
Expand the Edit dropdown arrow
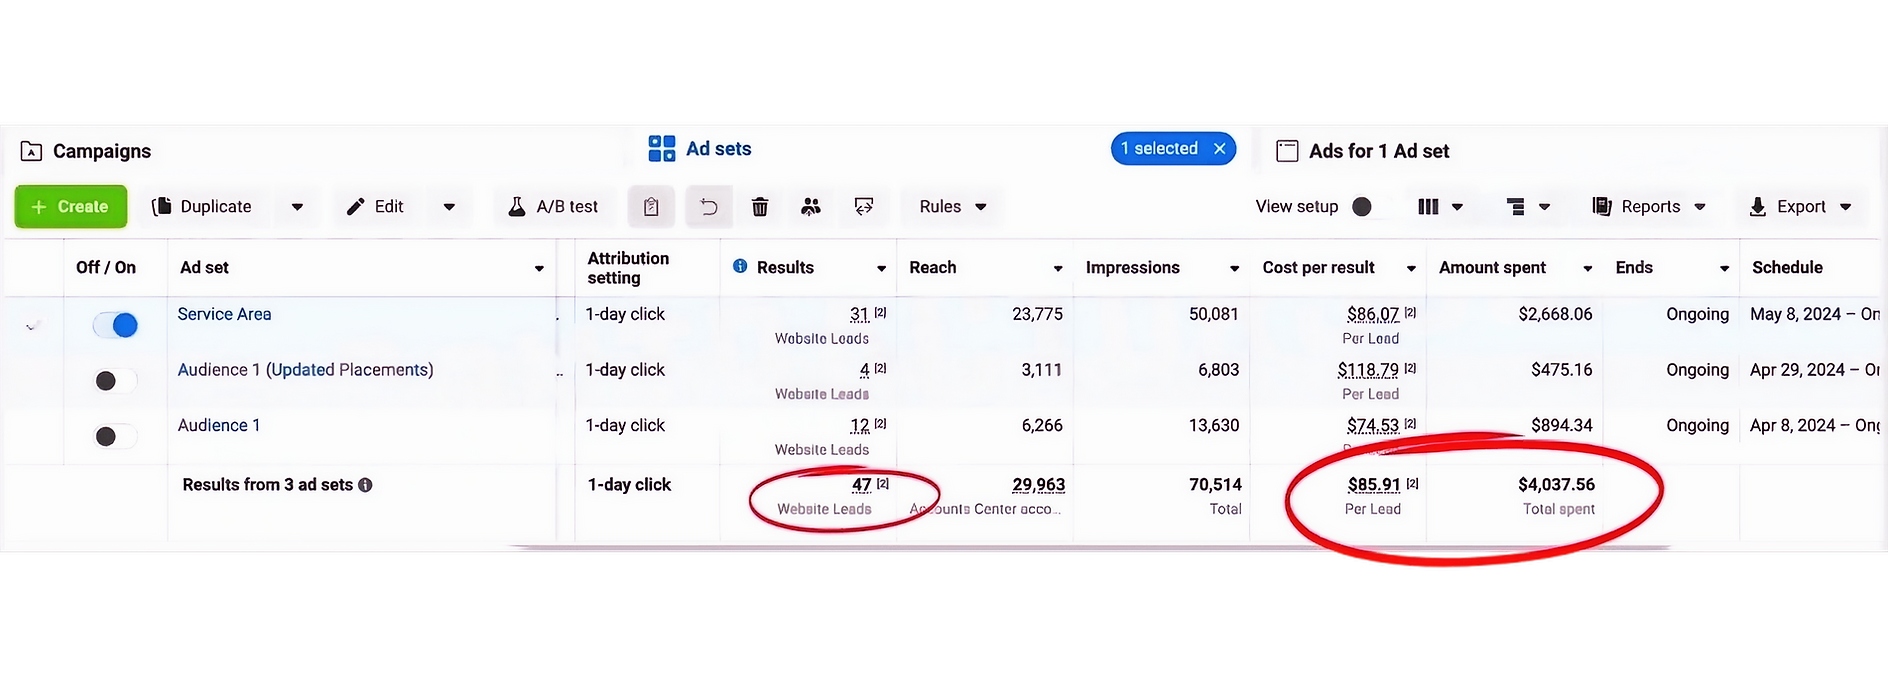pos(449,207)
